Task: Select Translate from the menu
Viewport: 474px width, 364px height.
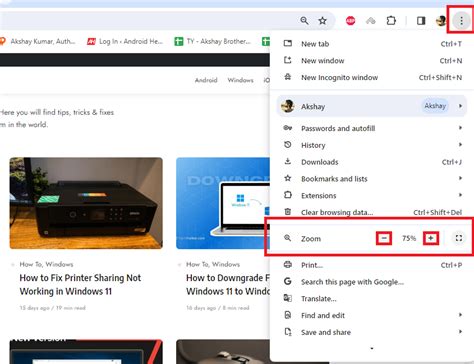Action: coord(372,299)
